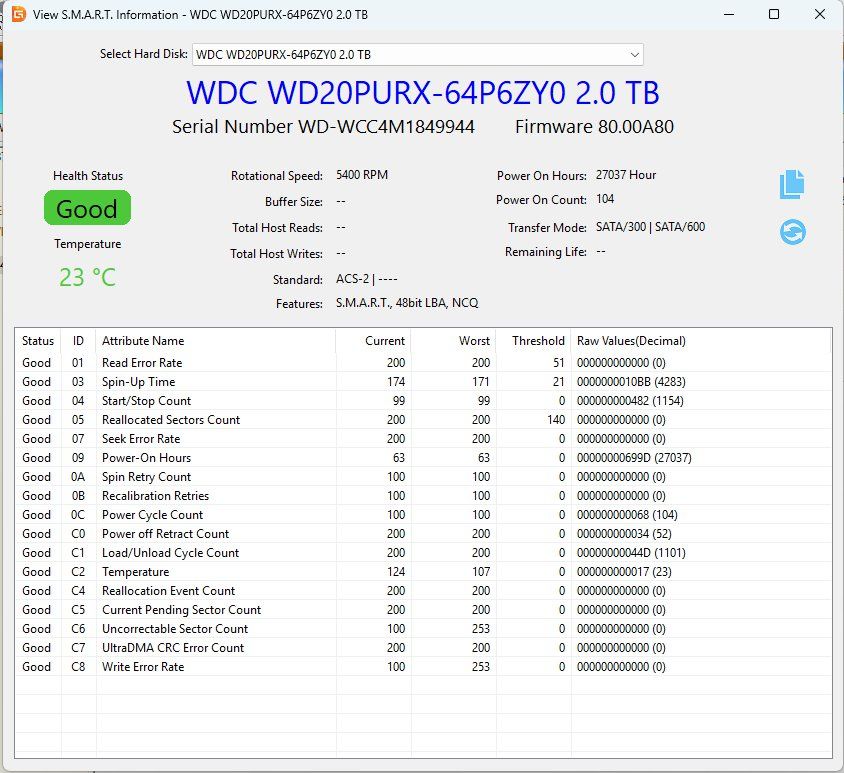Click the 5400 RPM rotational speed value

coord(362,175)
